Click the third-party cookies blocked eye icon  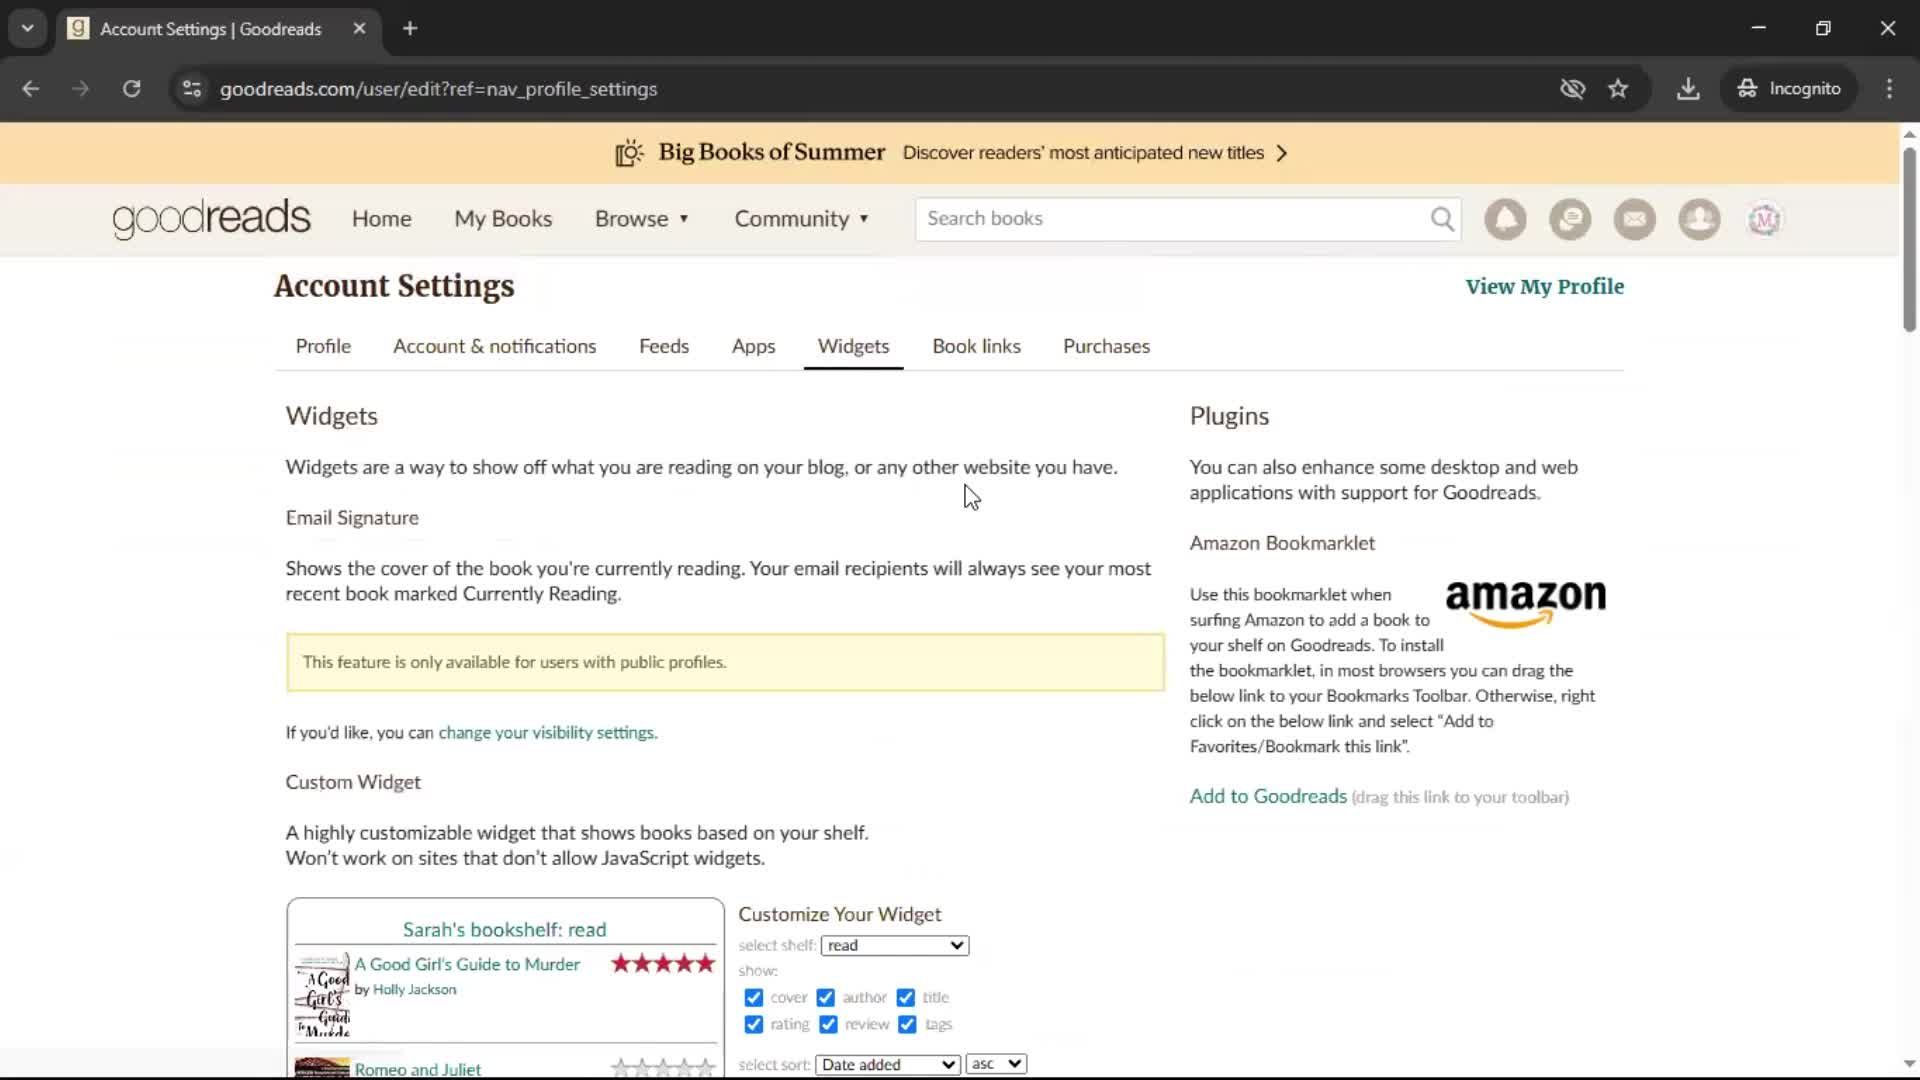click(1572, 89)
